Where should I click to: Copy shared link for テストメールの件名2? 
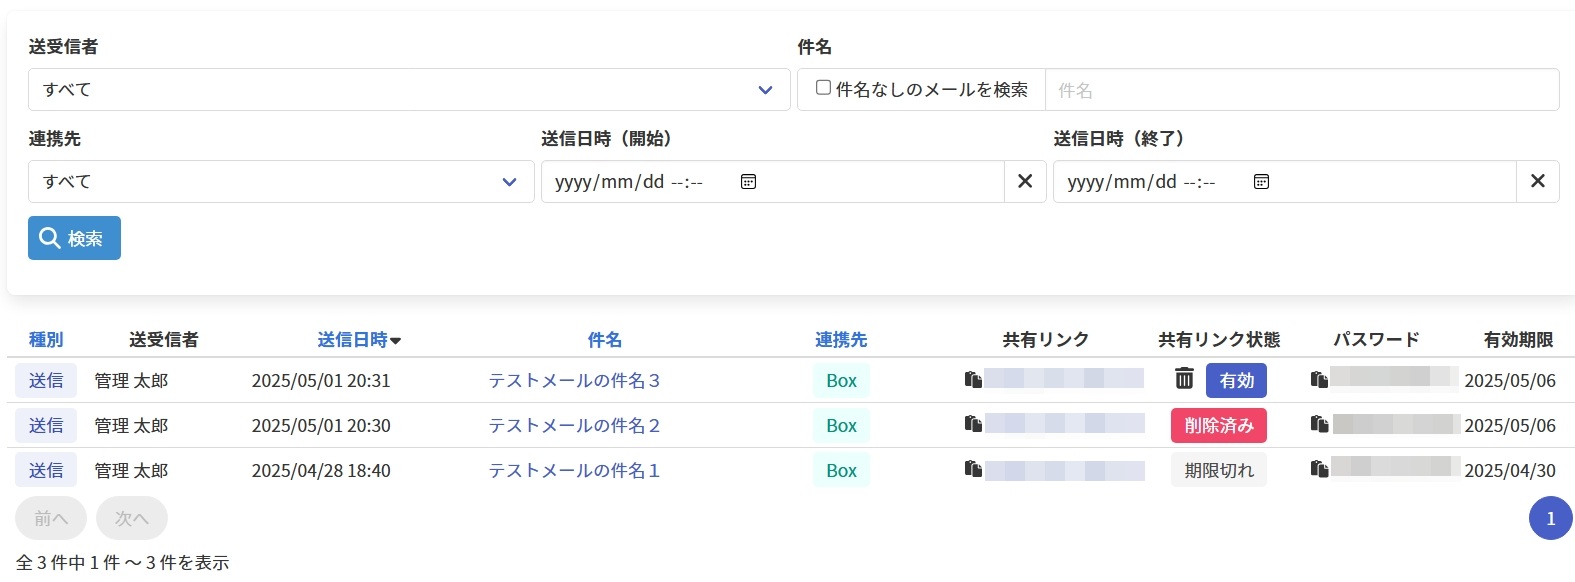pyautogui.click(x=973, y=424)
